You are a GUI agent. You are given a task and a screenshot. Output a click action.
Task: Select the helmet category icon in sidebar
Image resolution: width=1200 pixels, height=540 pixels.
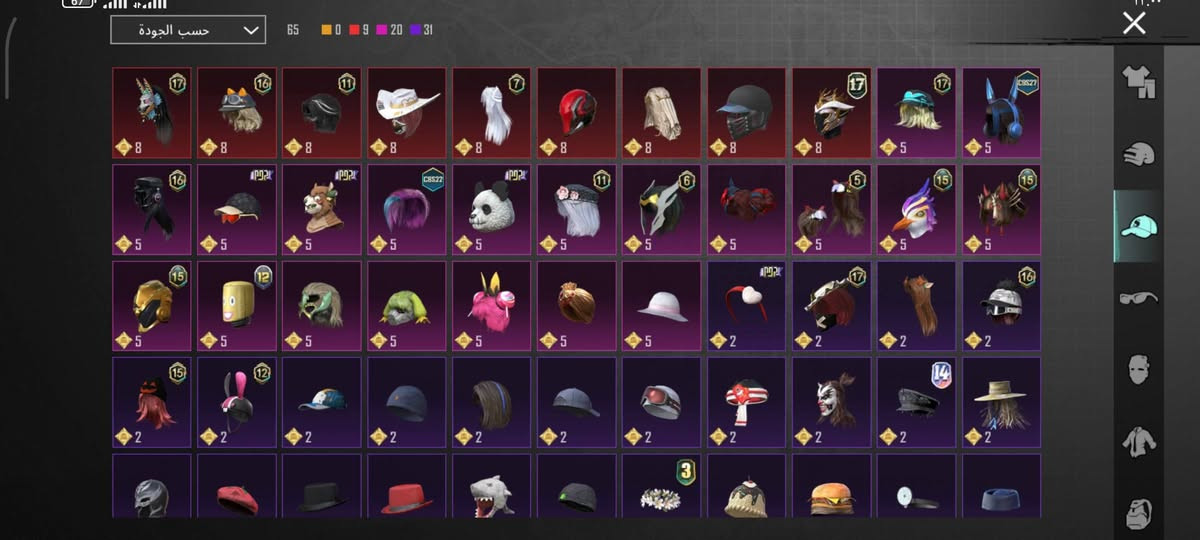1138,153
